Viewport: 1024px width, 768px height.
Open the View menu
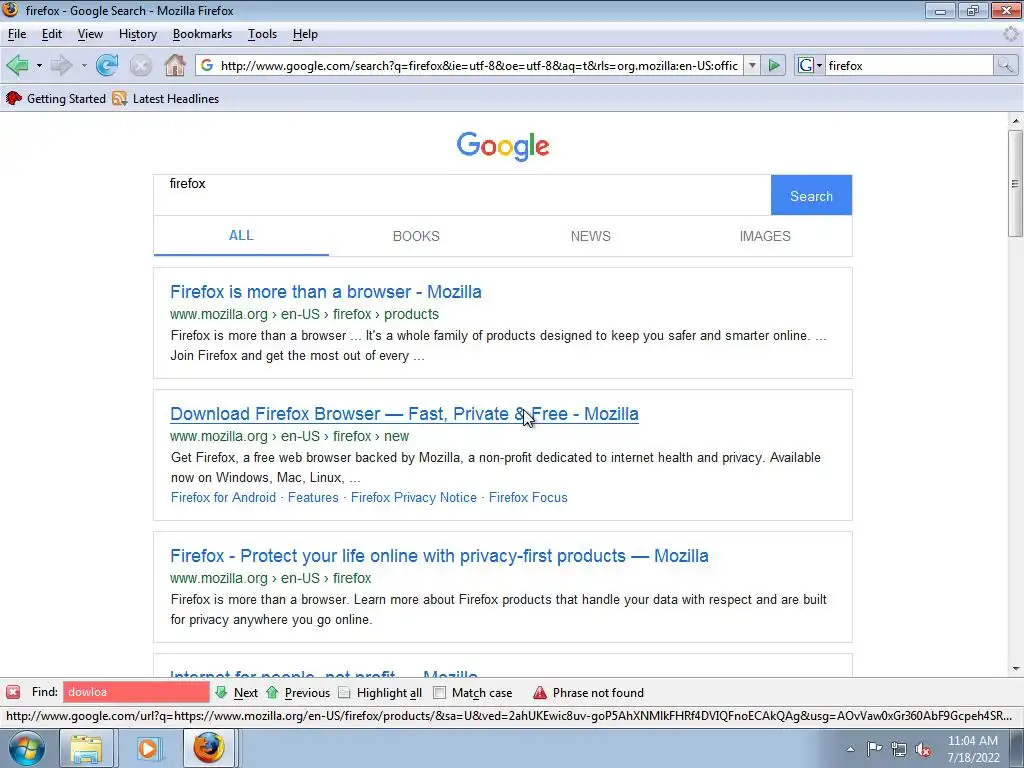coord(90,34)
